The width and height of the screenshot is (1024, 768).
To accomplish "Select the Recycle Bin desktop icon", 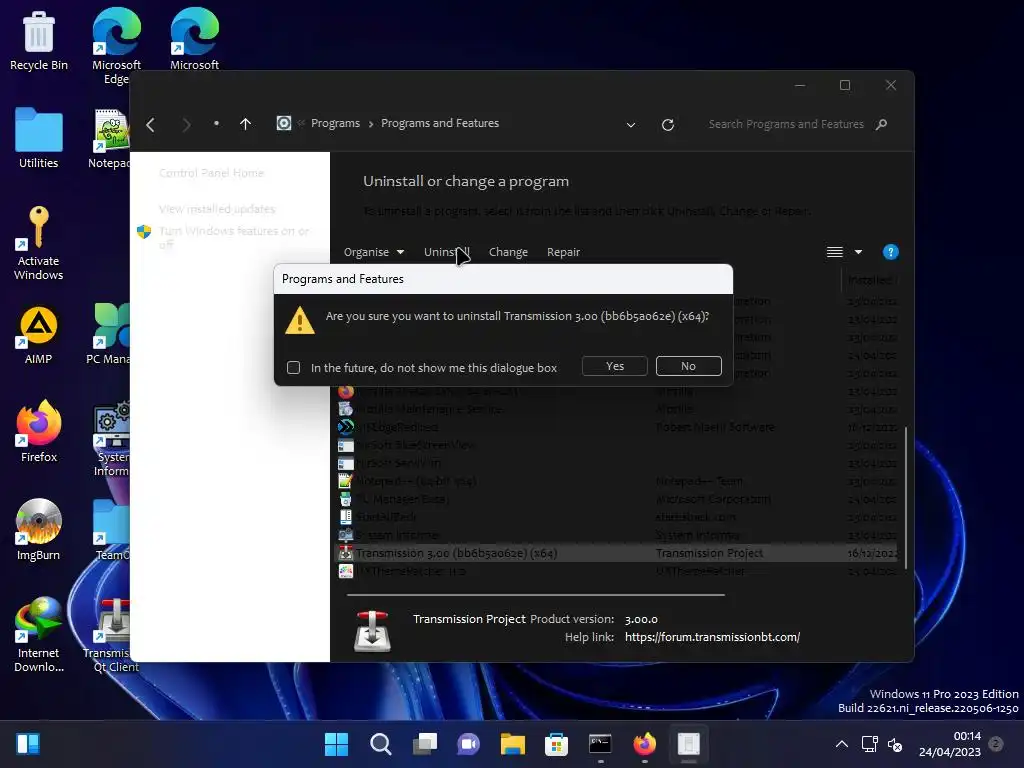I will [39, 41].
